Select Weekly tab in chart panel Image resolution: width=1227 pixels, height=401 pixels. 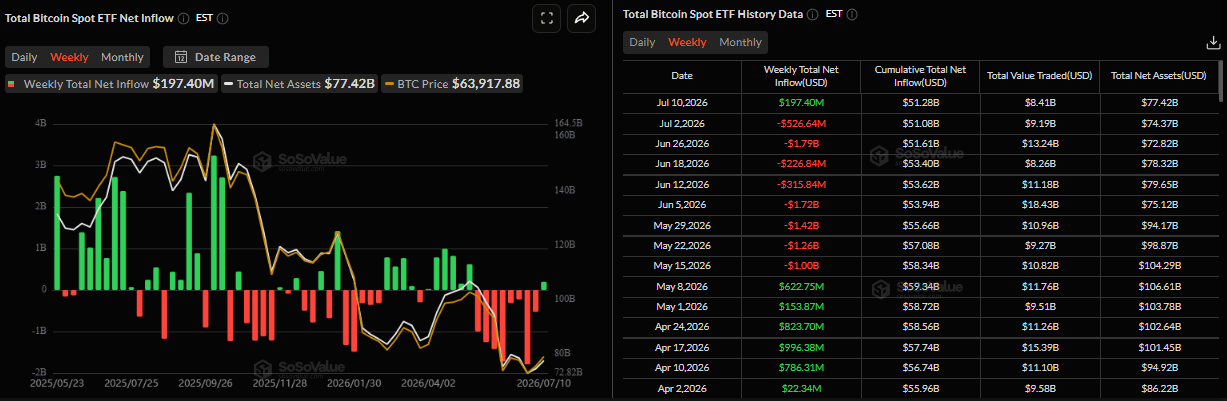(69, 57)
